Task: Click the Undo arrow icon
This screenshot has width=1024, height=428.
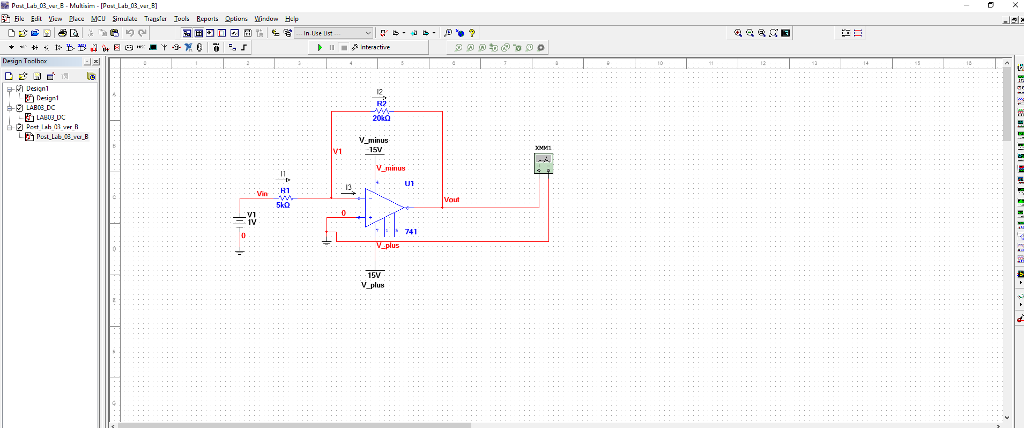Action: (131, 33)
